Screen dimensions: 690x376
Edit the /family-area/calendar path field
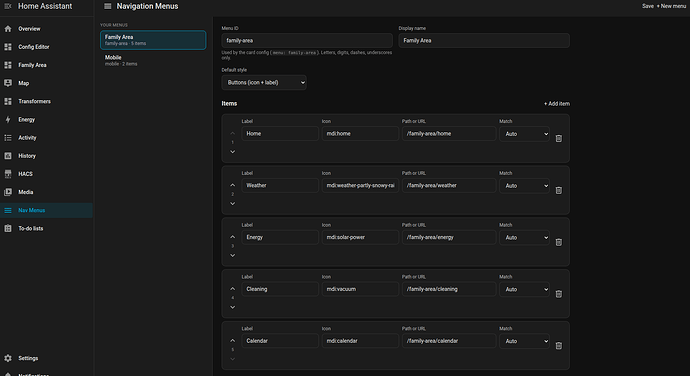449,341
